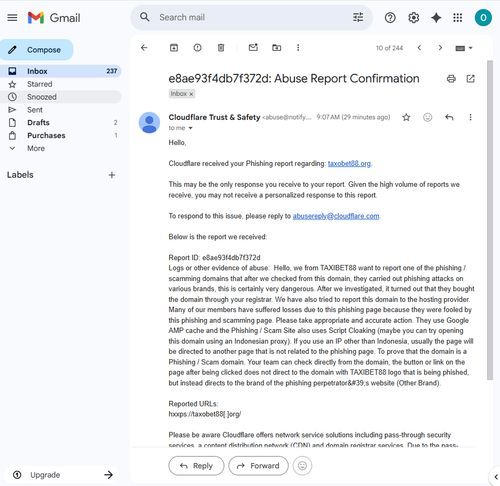Mark email as unread
The height and width of the screenshot is (486, 500).
(253, 48)
